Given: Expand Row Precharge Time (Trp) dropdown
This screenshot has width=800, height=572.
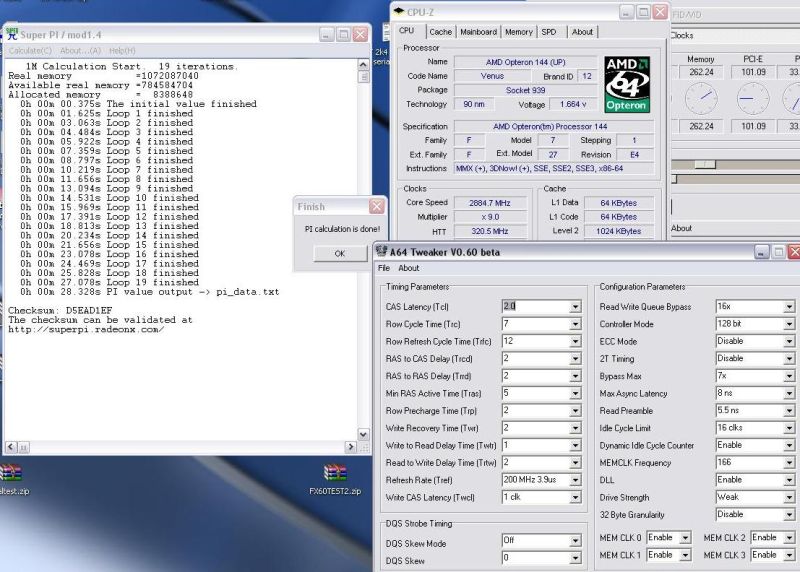Looking at the screenshot, I should pos(575,411).
